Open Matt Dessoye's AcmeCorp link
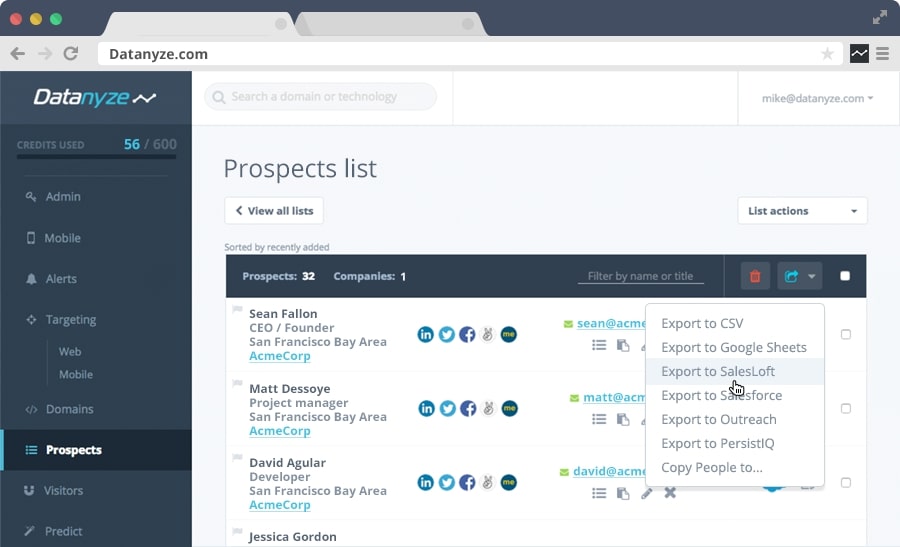 (x=280, y=430)
